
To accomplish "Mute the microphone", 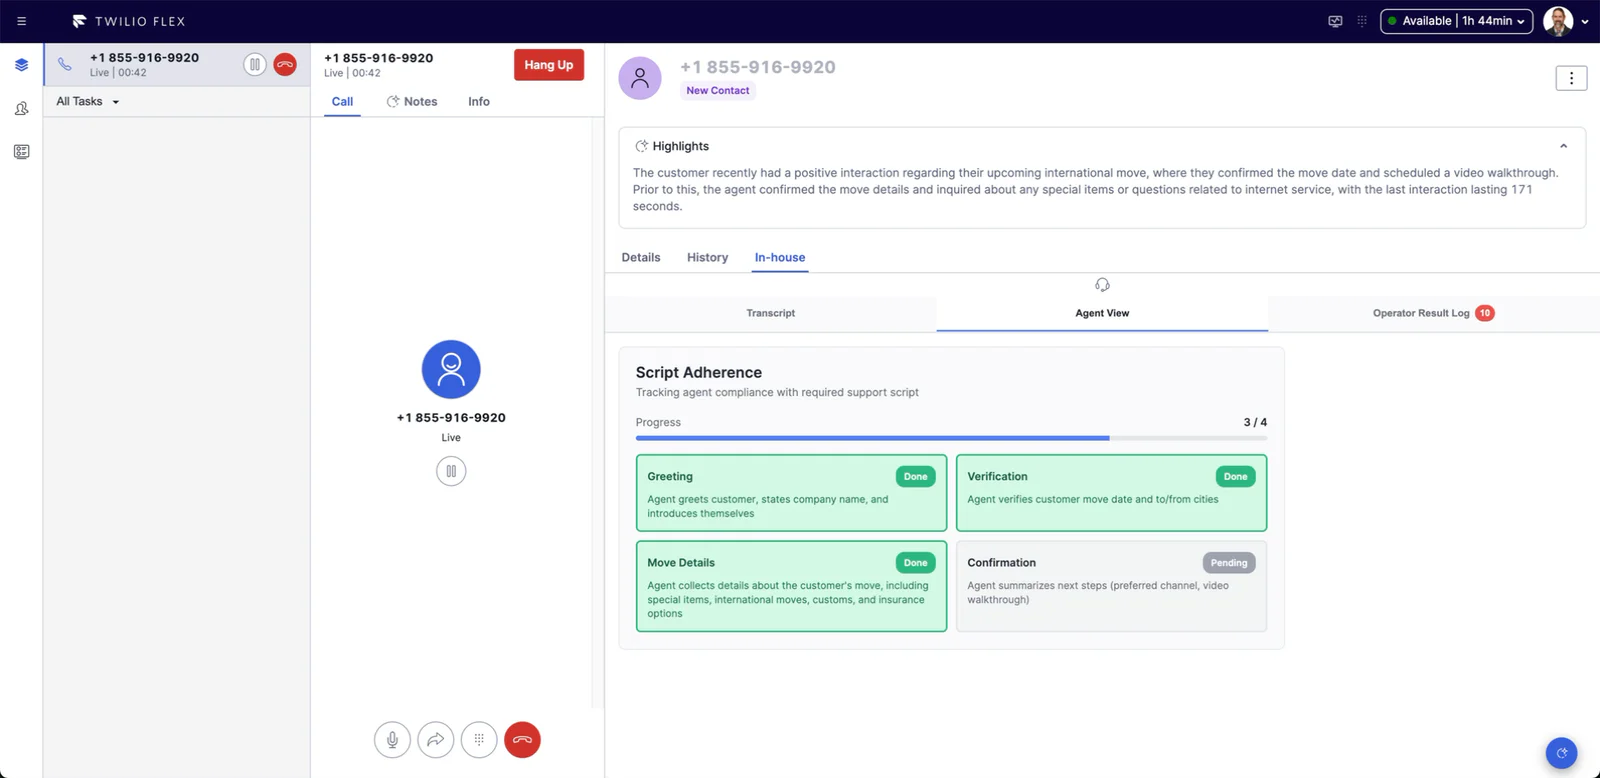I will pos(392,740).
